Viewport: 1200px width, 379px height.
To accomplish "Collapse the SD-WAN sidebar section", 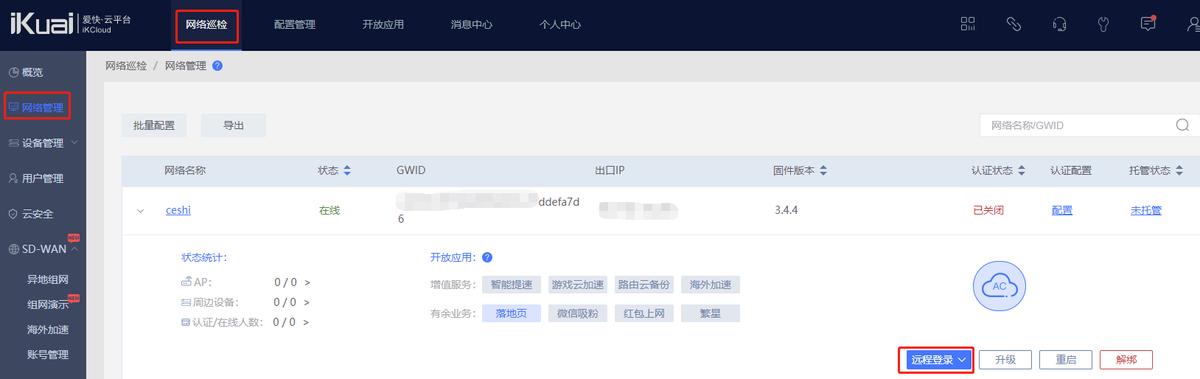I will pos(43,249).
